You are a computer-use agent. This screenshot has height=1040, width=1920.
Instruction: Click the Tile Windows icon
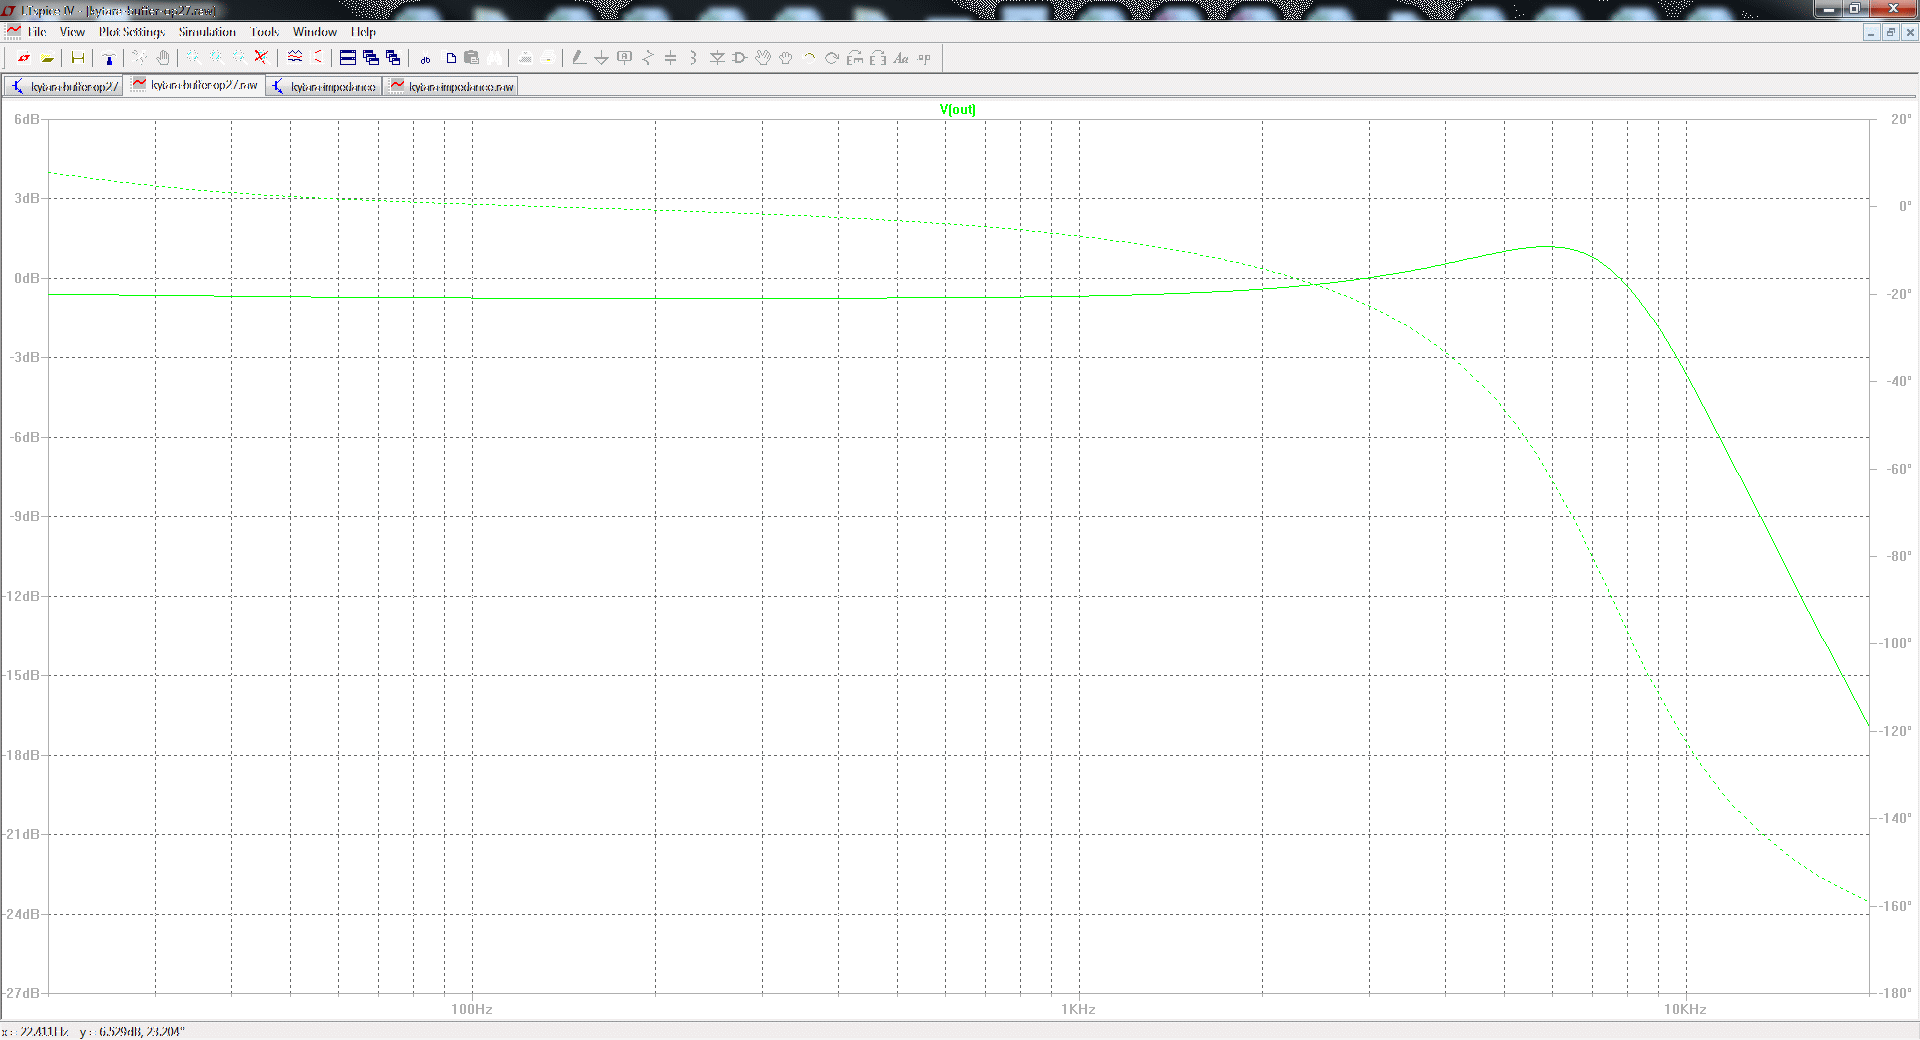(348, 58)
